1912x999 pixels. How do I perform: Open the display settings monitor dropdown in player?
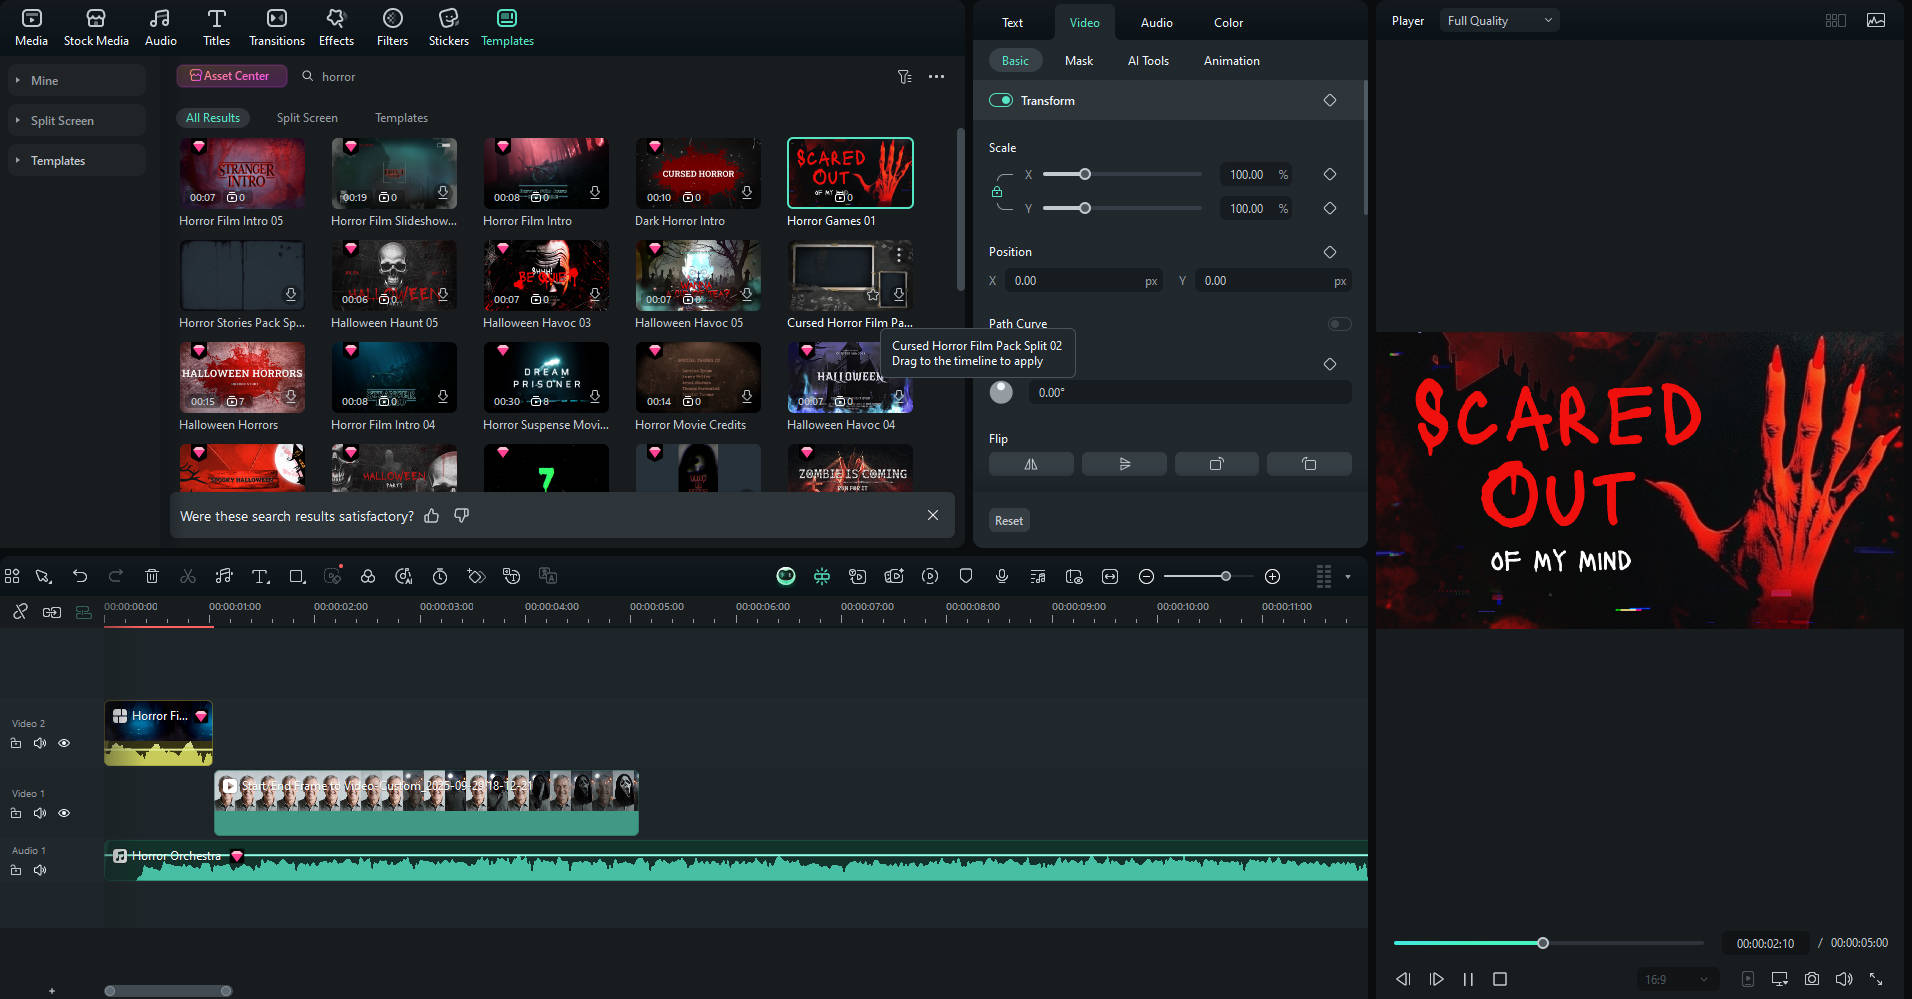1780,979
